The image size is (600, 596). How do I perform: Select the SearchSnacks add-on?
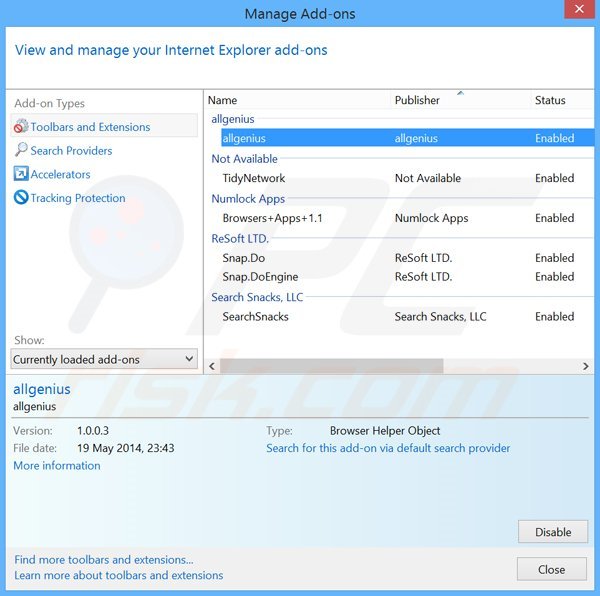(x=255, y=316)
